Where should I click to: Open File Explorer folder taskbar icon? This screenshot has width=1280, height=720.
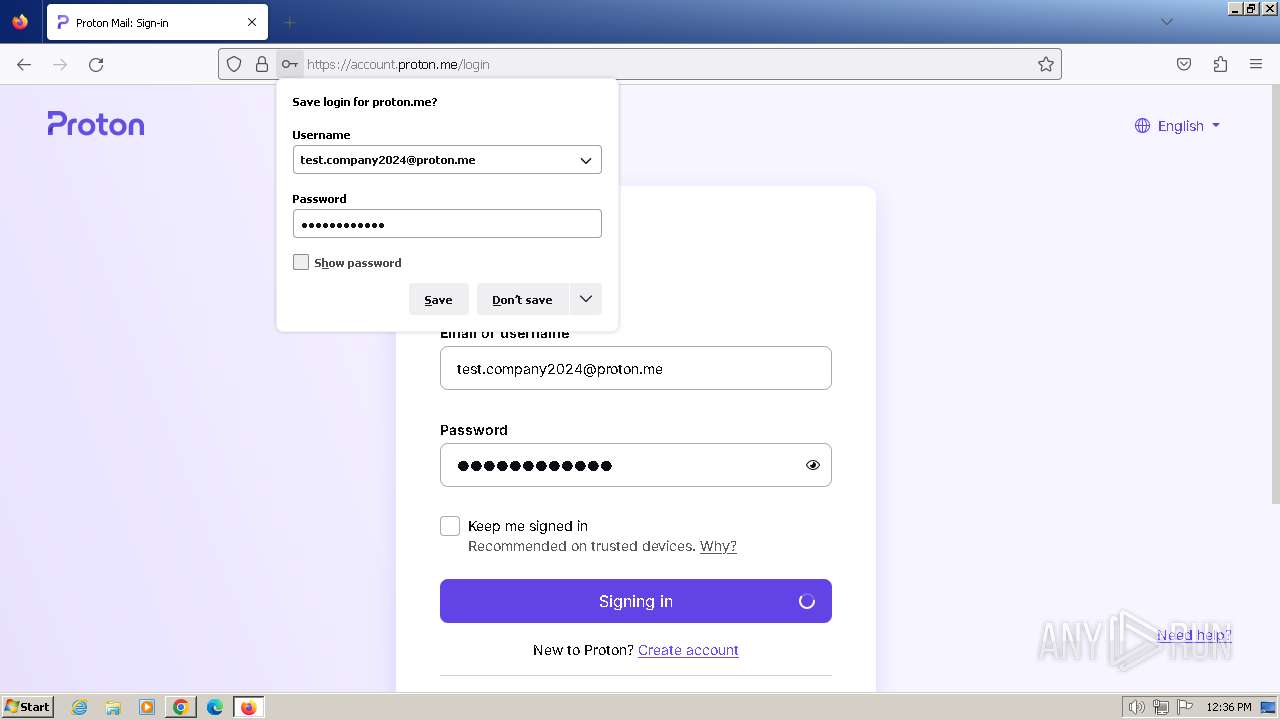click(x=113, y=707)
